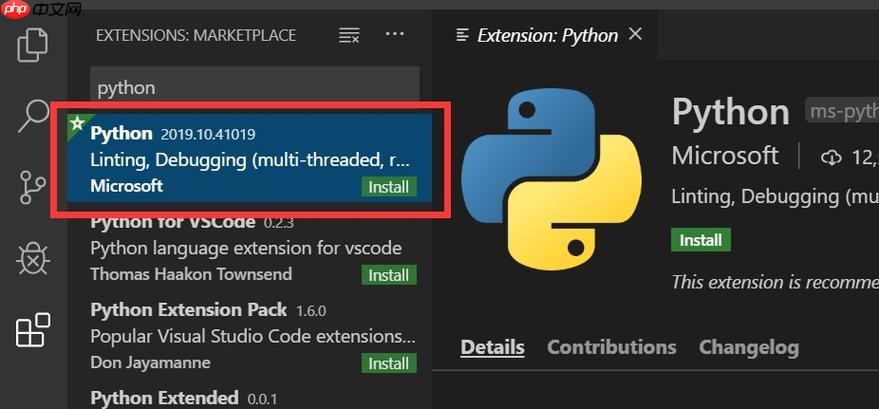Open the Search magnifier in activity bar
This screenshot has height=409, width=879.
click(x=33, y=114)
